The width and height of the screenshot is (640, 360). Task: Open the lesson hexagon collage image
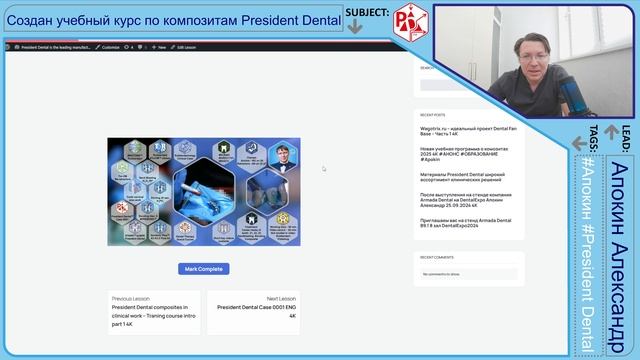click(204, 192)
